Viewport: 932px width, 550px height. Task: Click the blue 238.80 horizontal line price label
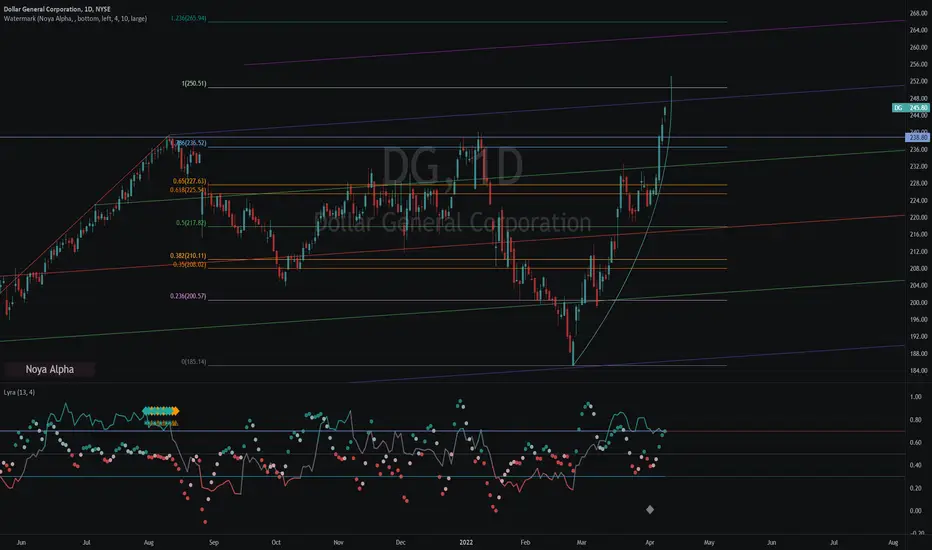click(918, 137)
